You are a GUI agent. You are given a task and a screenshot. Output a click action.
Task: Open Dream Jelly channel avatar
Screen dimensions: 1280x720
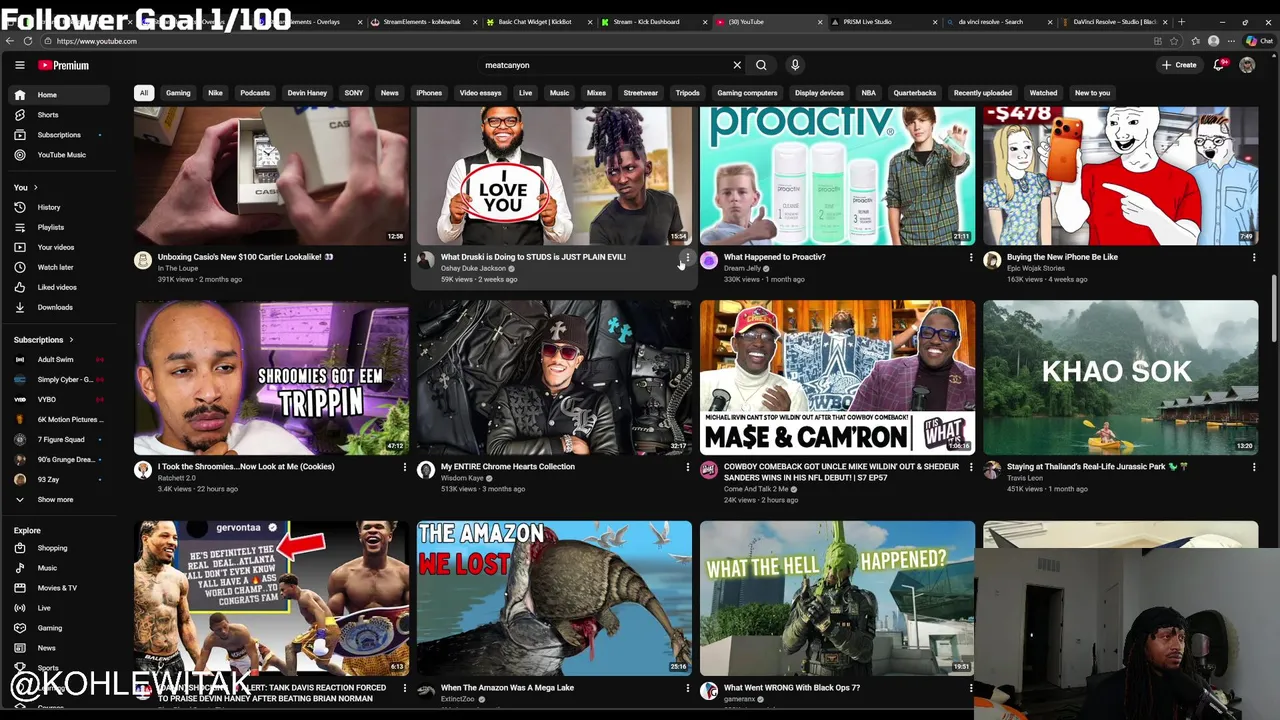pos(709,260)
